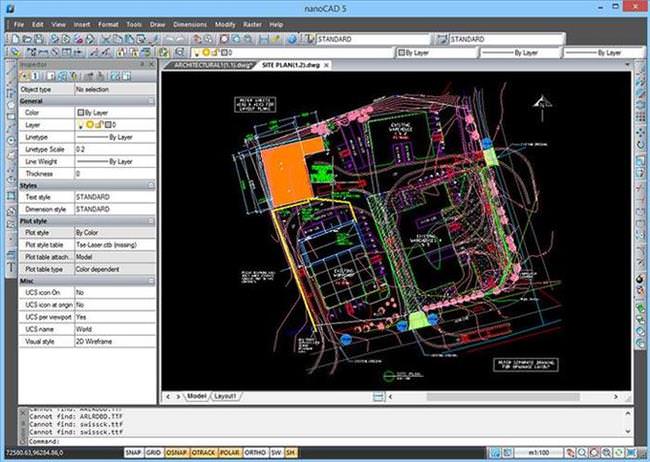Open the File menu

[19, 24]
